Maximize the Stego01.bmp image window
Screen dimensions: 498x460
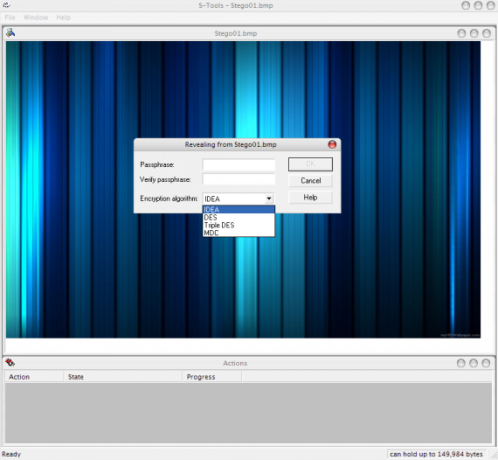pos(474,33)
